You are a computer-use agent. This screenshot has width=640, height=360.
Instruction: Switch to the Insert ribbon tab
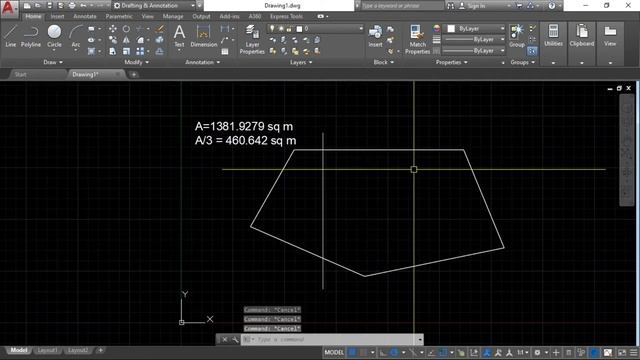tap(57, 16)
